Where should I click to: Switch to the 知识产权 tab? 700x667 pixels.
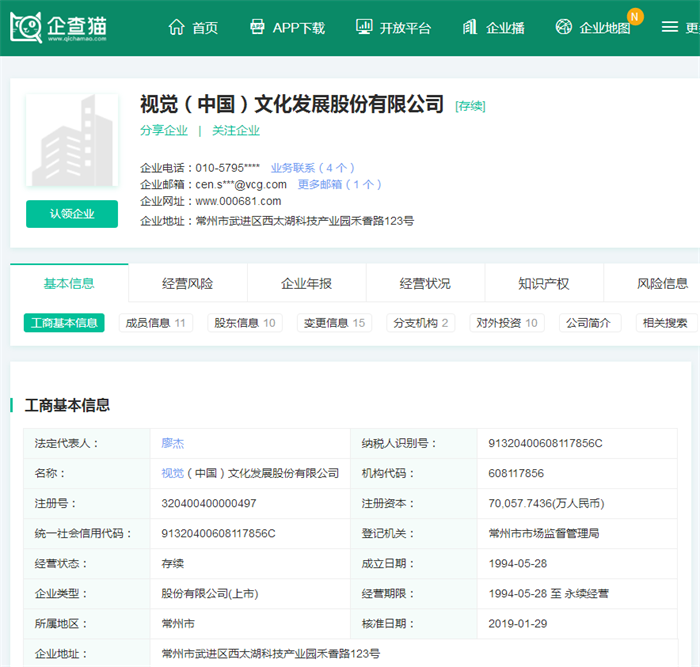[544, 283]
